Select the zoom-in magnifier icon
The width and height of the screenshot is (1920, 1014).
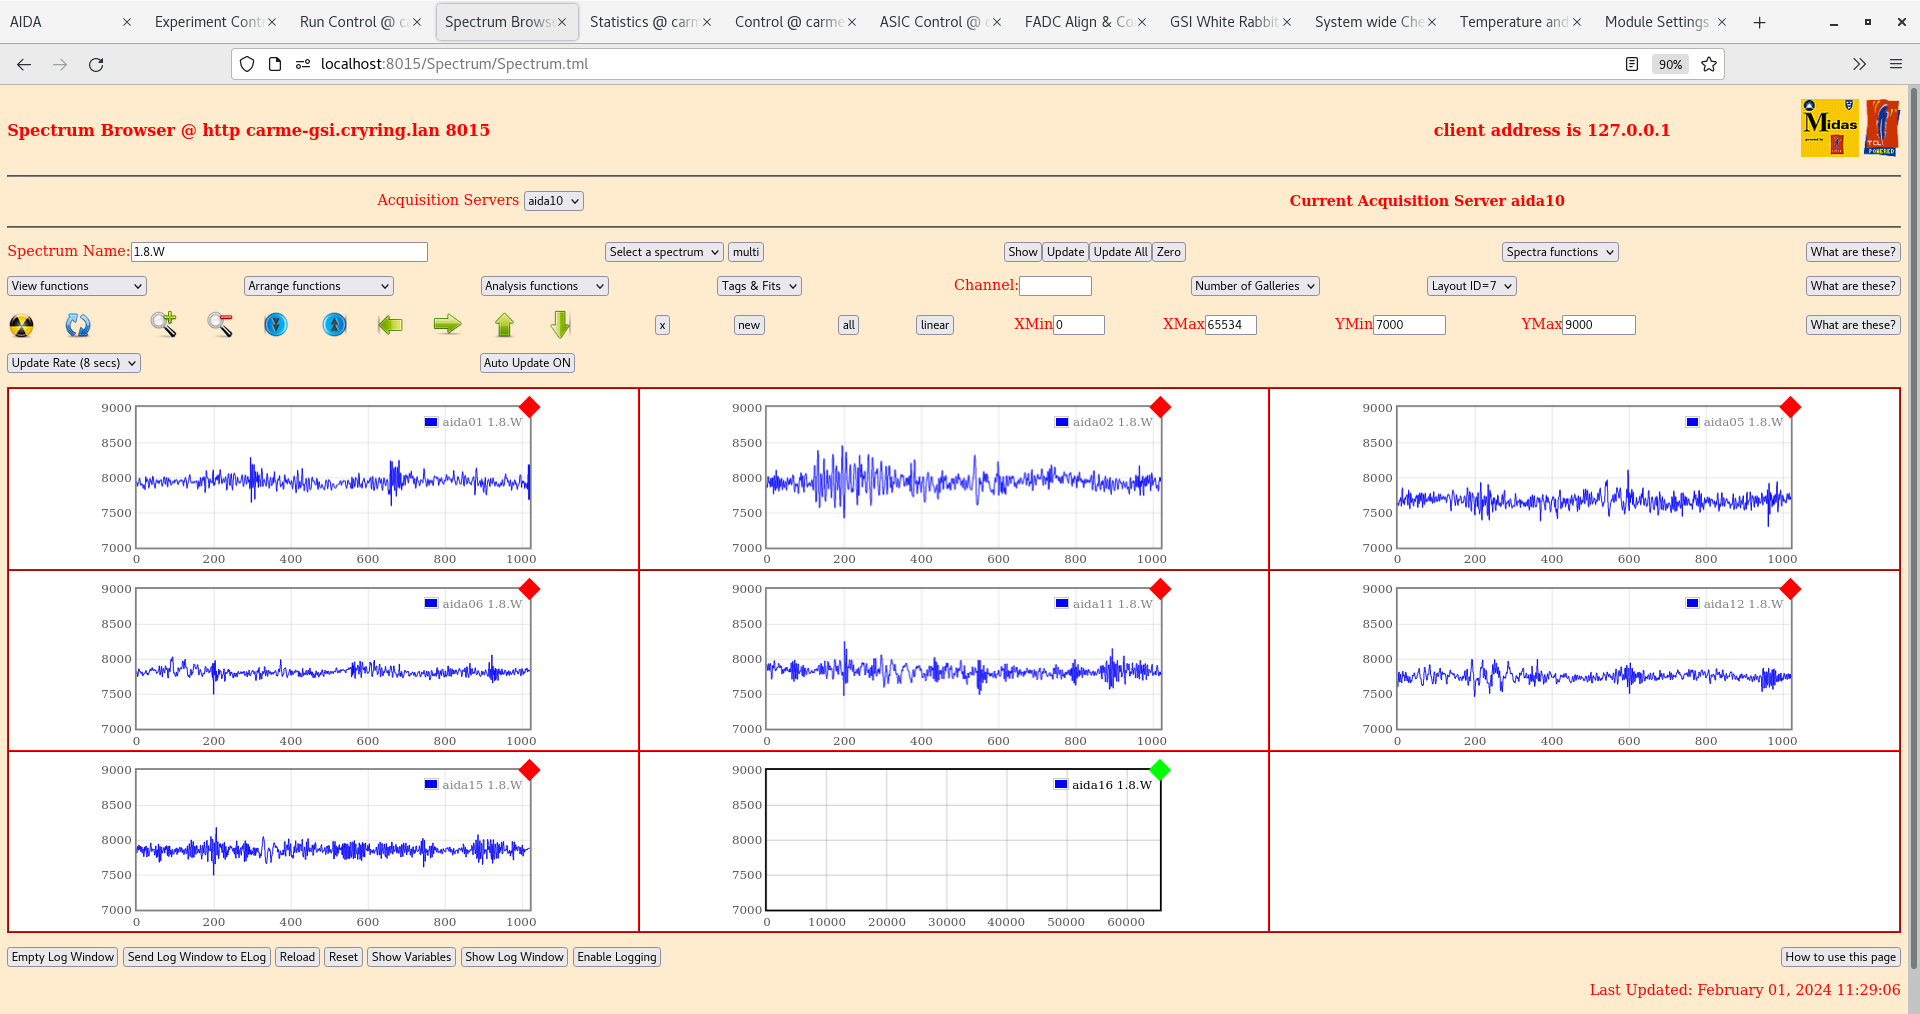pos(164,325)
